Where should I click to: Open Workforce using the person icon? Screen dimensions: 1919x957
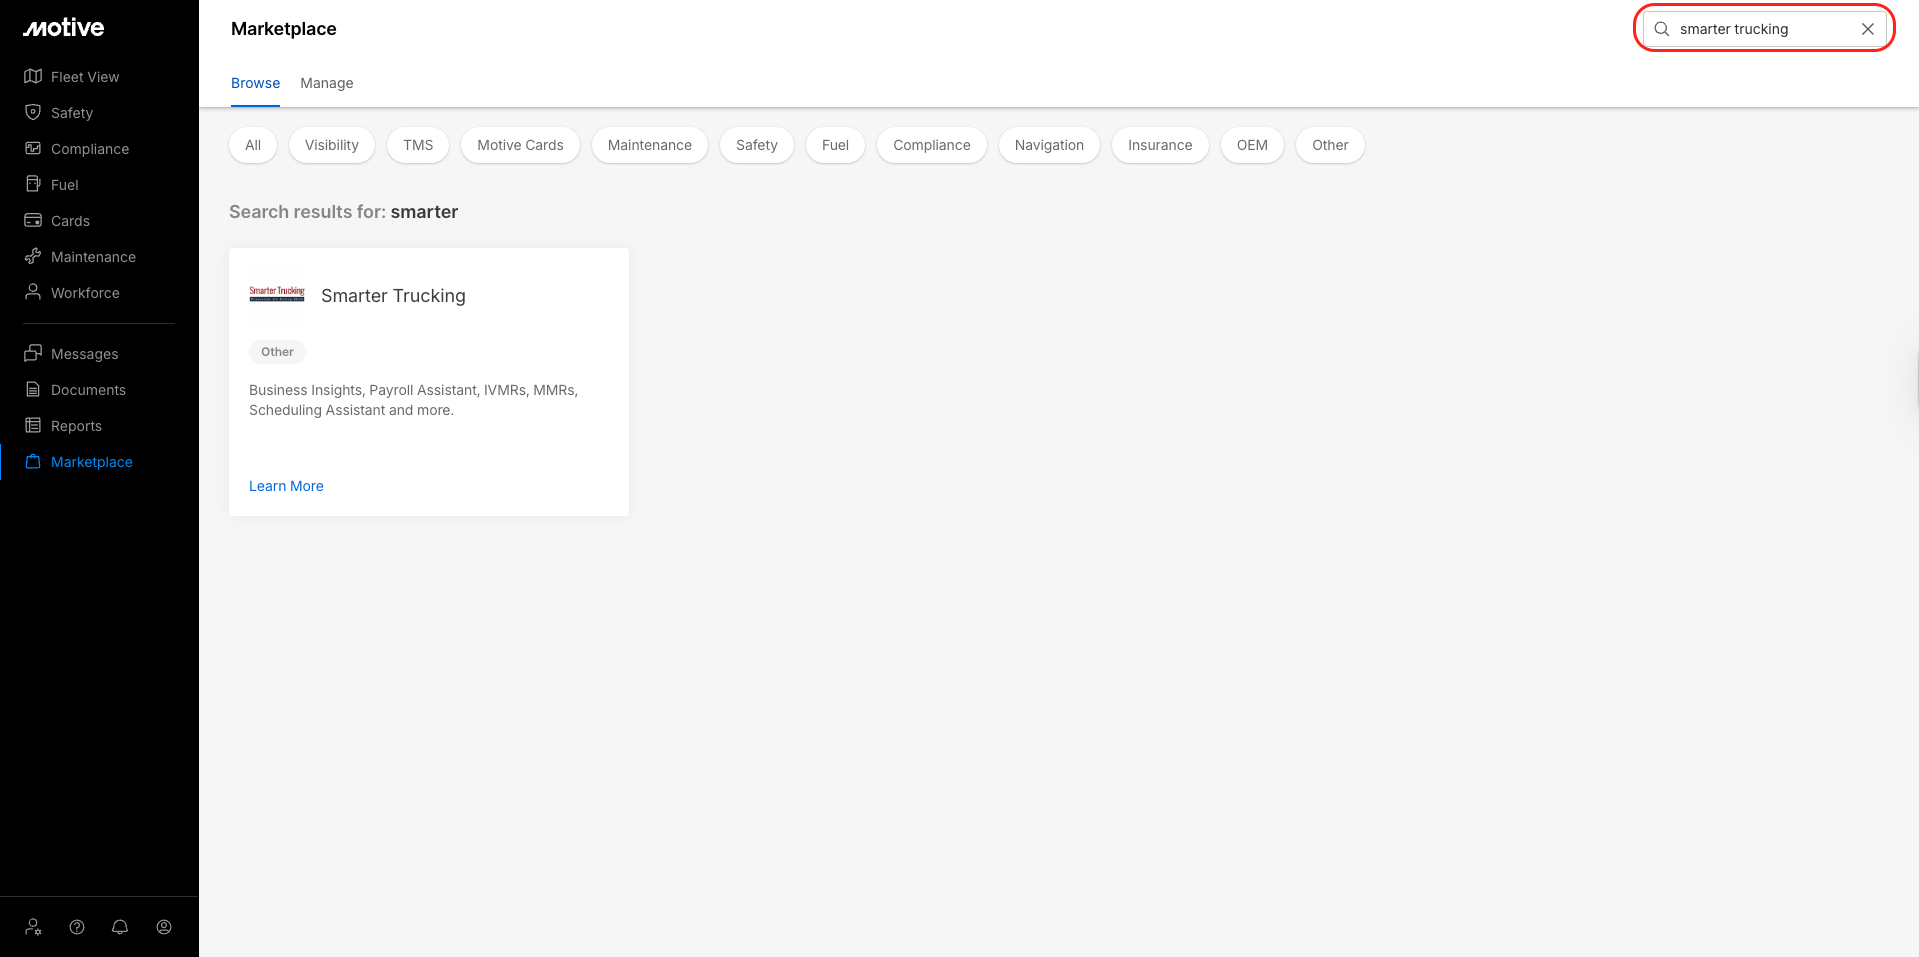point(33,293)
